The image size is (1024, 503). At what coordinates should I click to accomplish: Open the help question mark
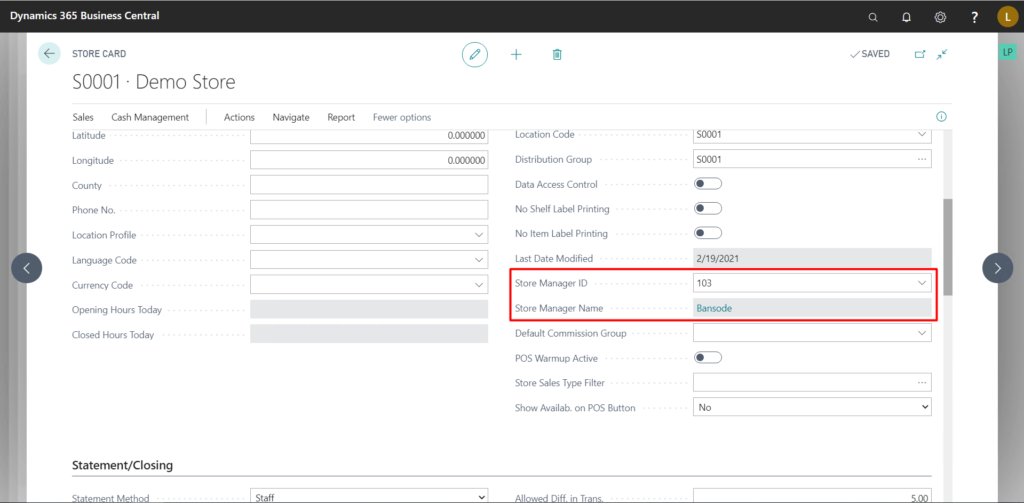pyautogui.click(x=974, y=17)
